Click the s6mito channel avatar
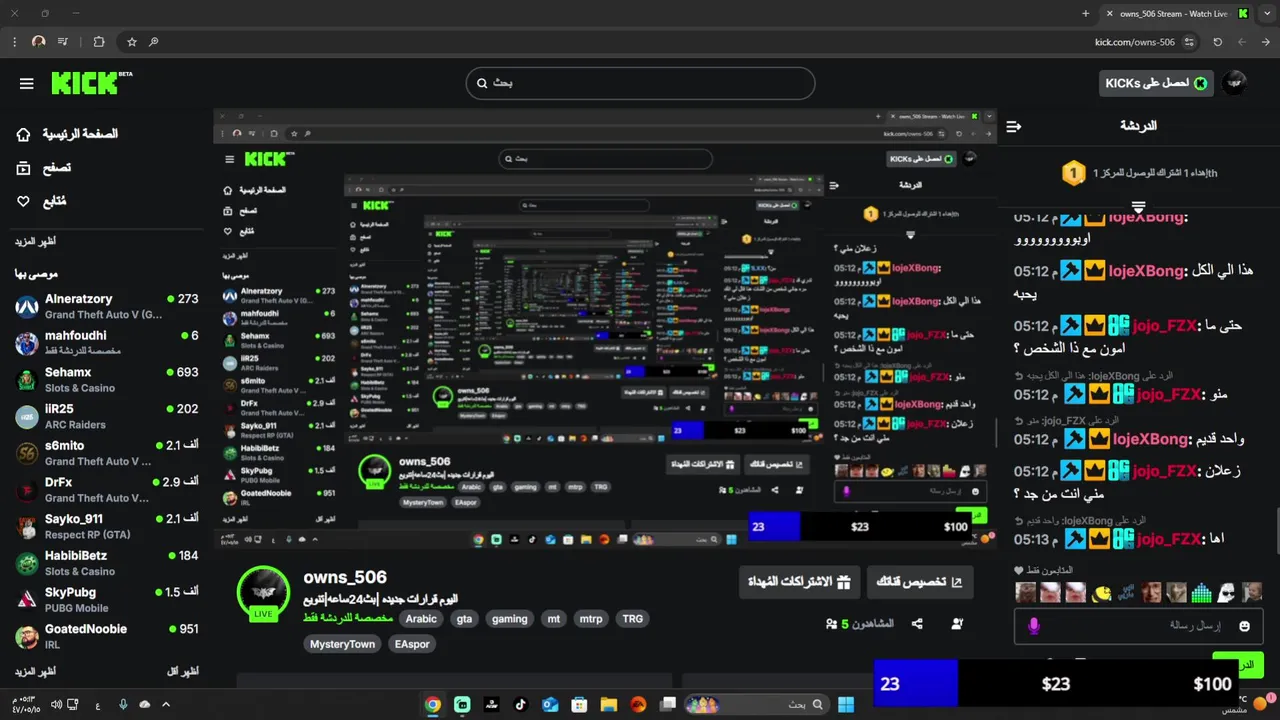The height and width of the screenshot is (720, 1280). (x=27, y=453)
